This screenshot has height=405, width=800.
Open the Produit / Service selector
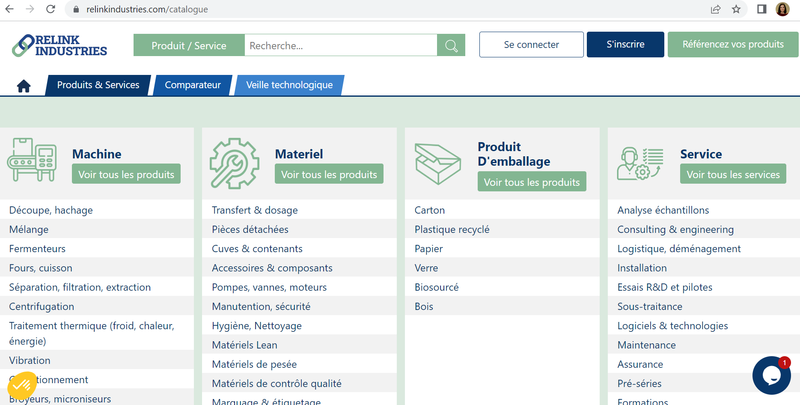coord(189,45)
